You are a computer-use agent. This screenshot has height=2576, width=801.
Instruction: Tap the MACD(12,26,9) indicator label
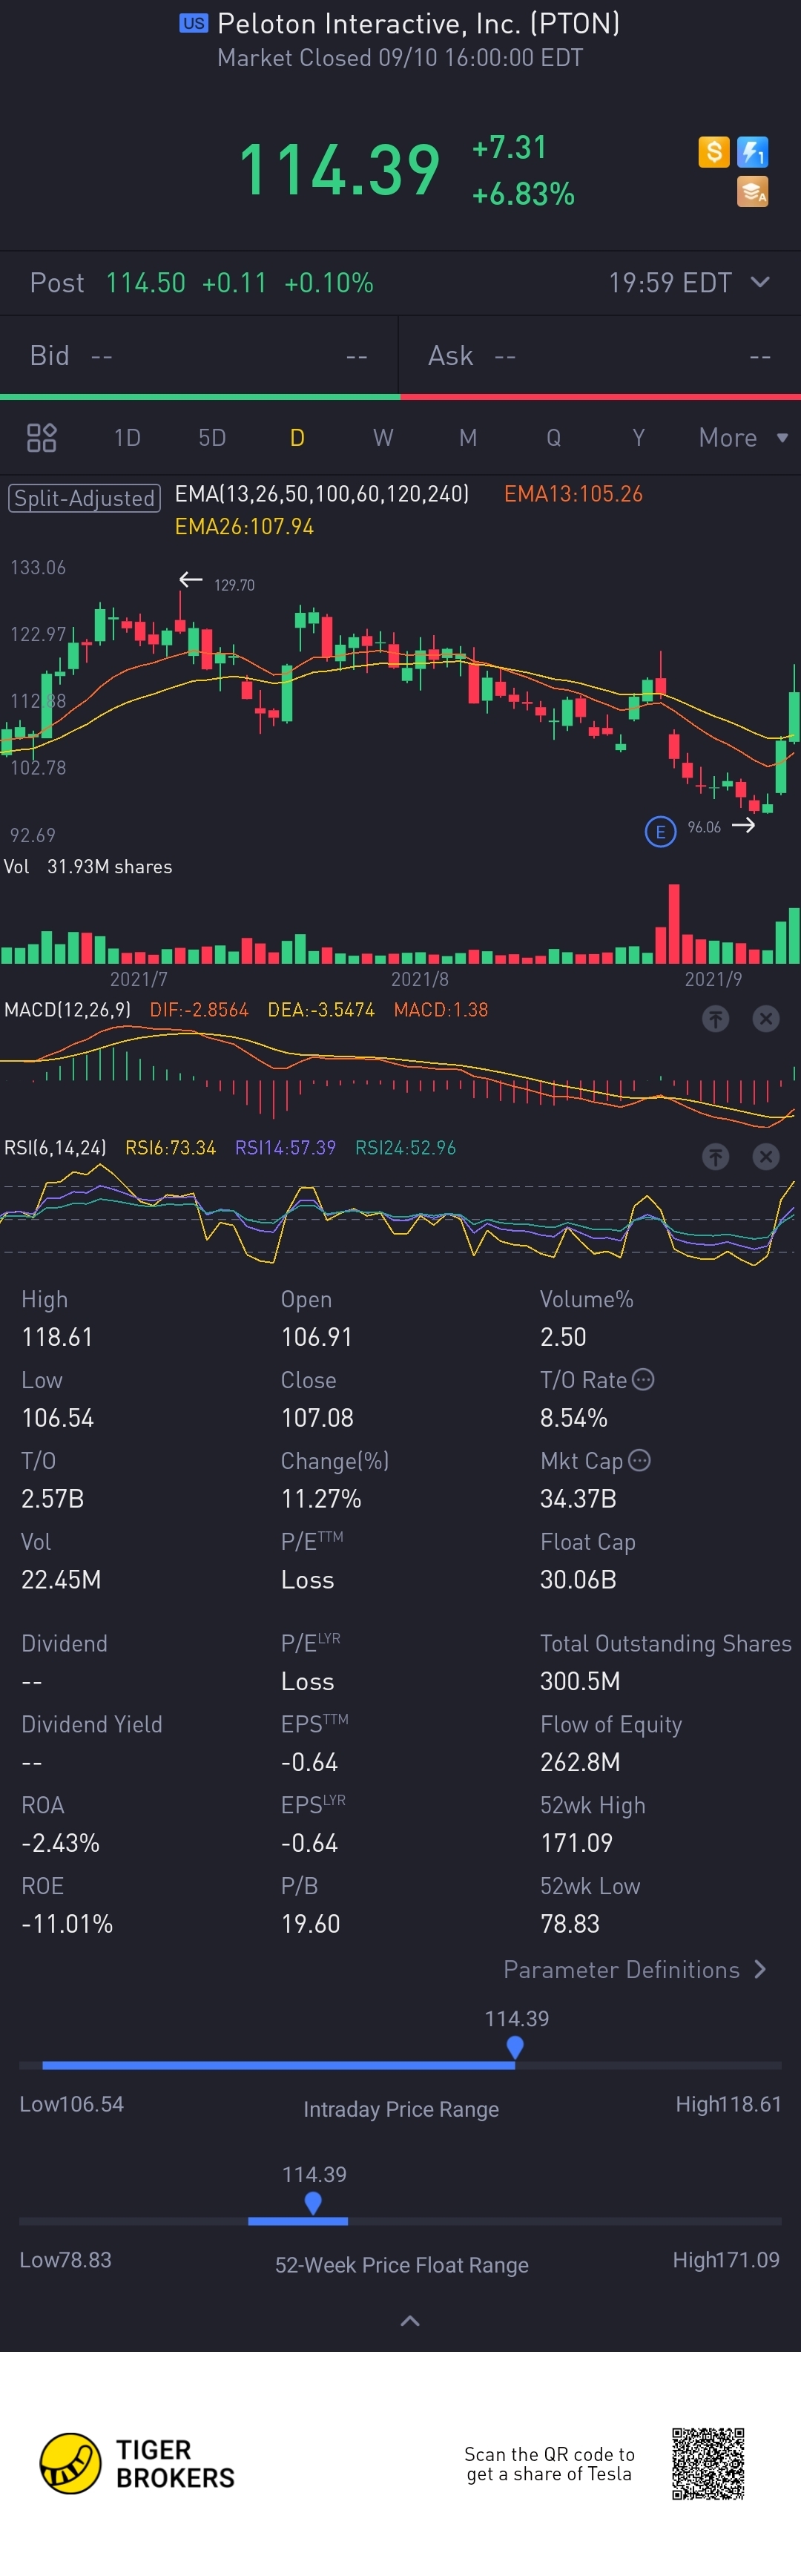click(67, 1009)
